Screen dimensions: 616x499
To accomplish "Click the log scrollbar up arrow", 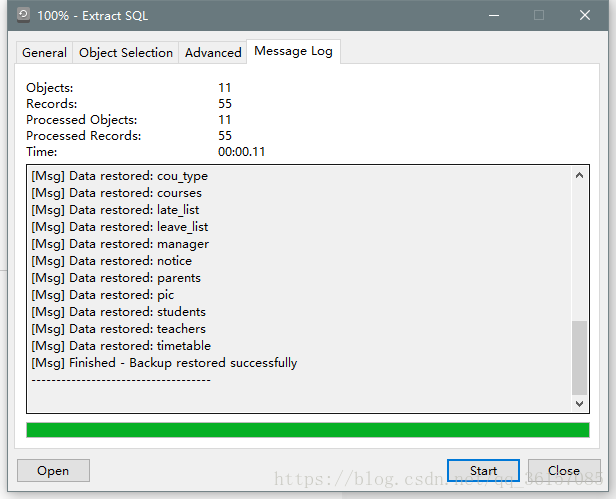I will pyautogui.click(x=580, y=175).
